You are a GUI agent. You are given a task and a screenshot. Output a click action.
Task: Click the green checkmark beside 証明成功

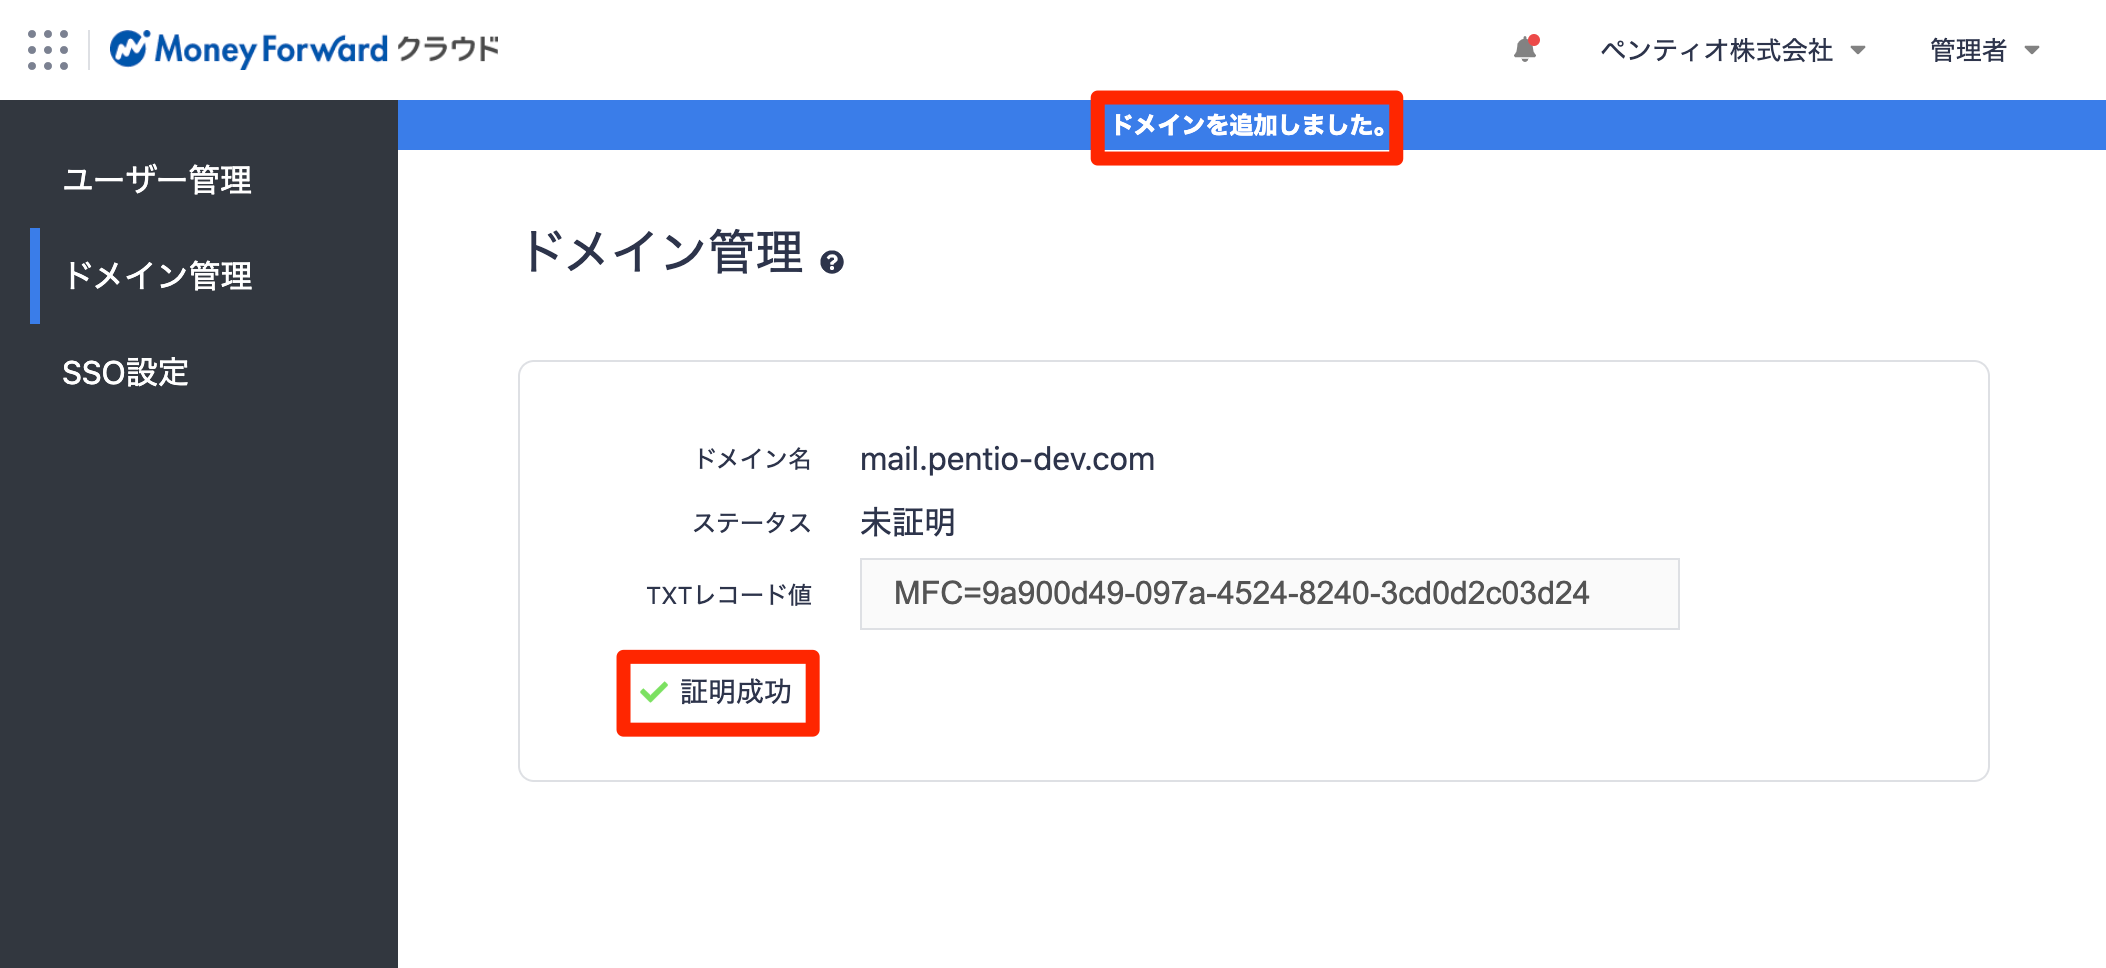coord(654,692)
